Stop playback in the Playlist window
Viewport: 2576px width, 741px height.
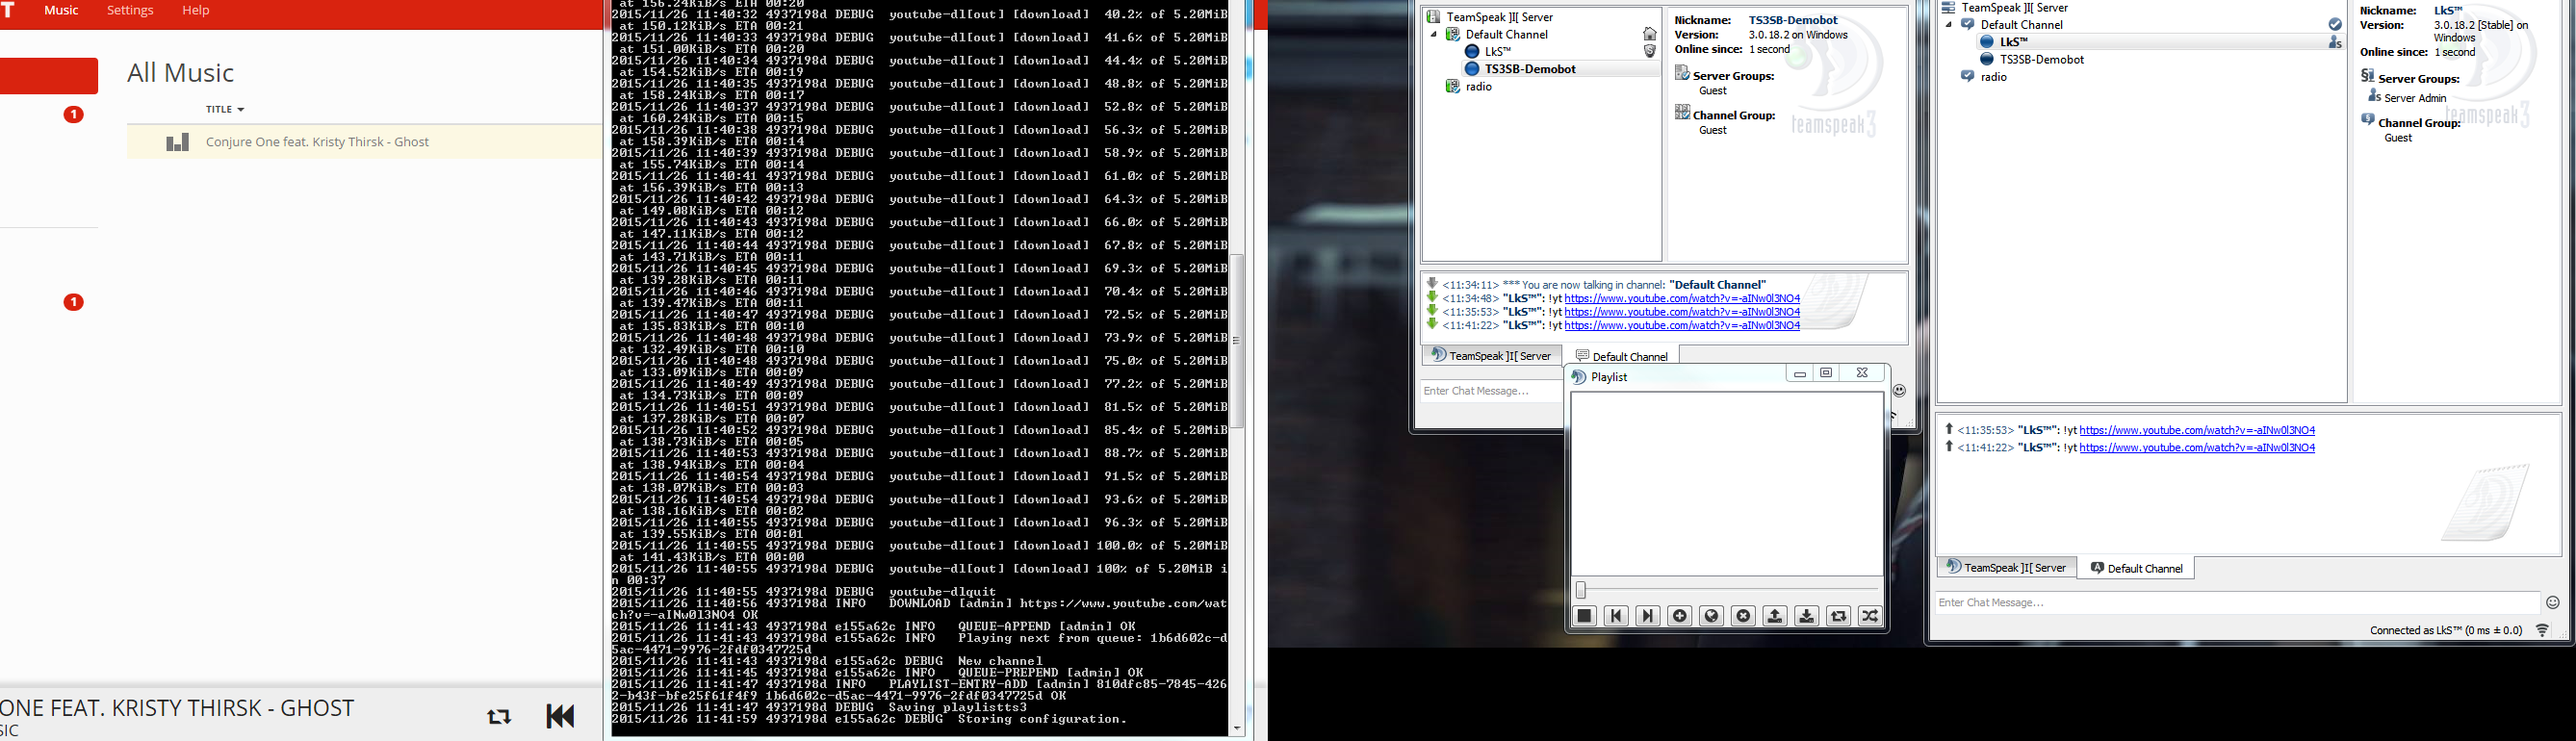pyautogui.click(x=1584, y=616)
